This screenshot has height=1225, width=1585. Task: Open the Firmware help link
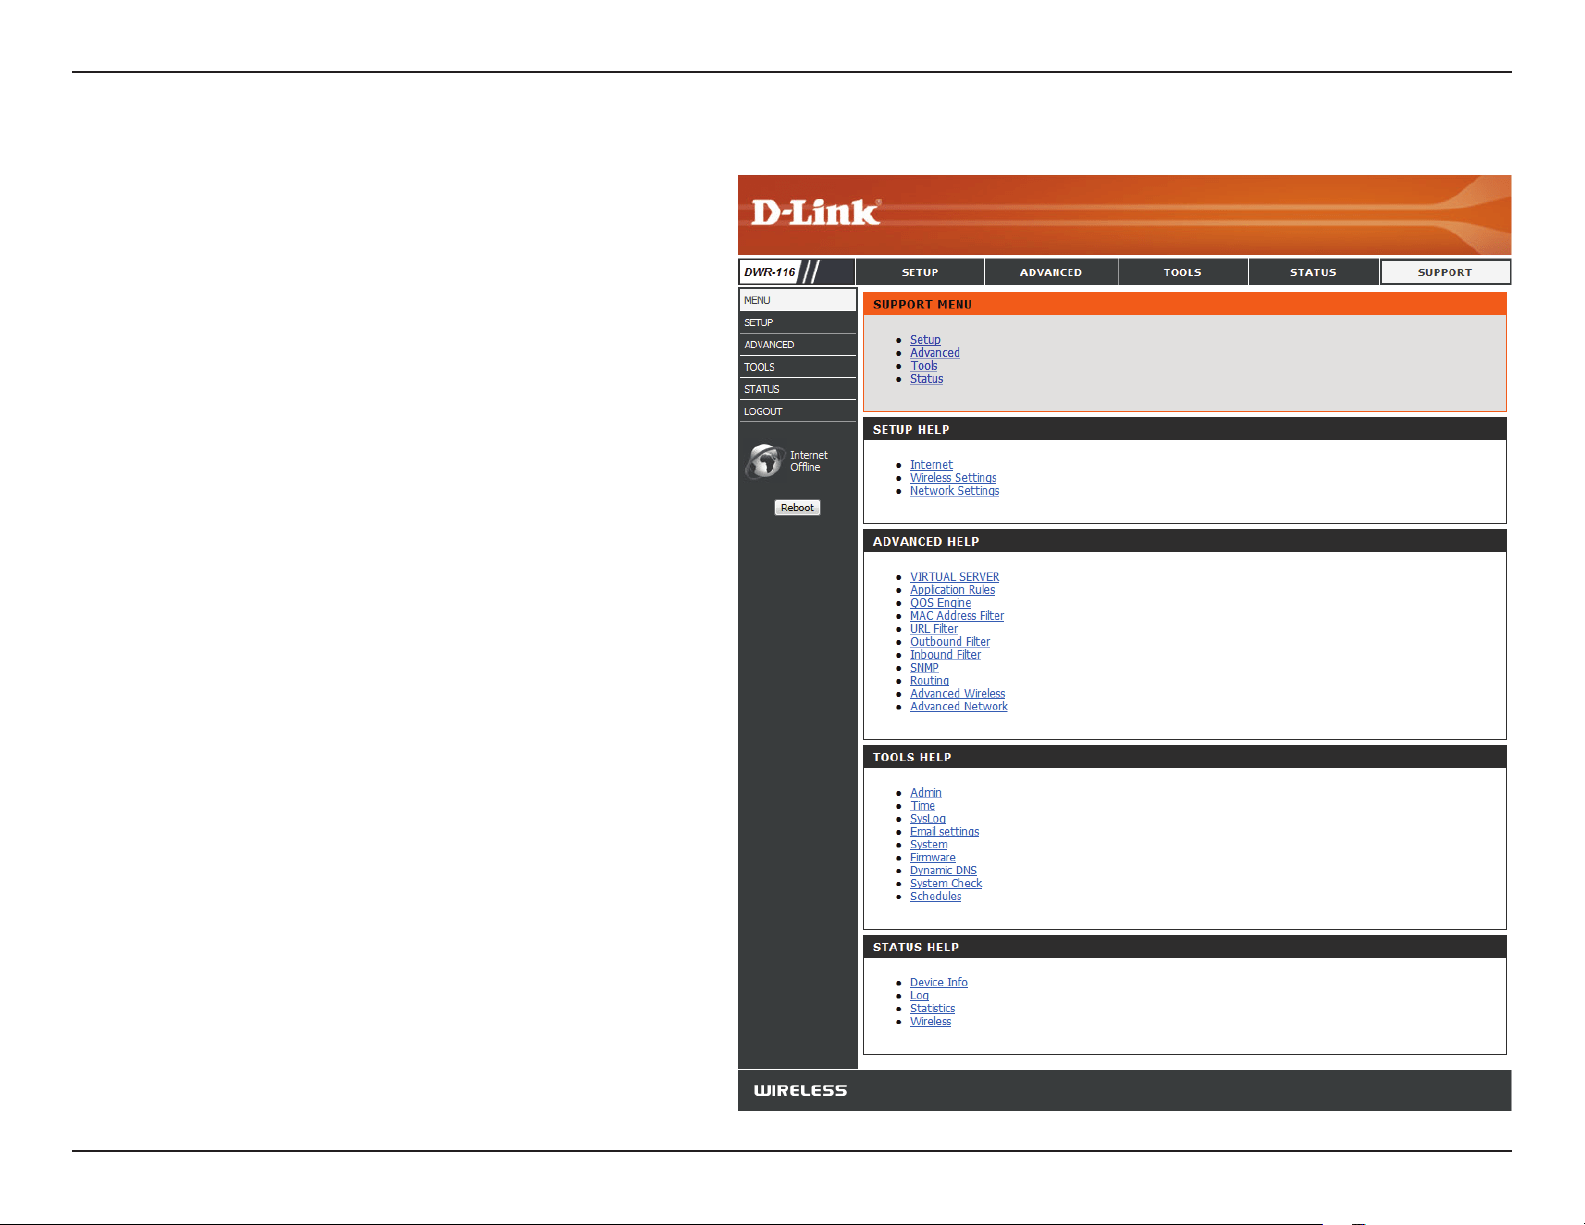pos(932,858)
